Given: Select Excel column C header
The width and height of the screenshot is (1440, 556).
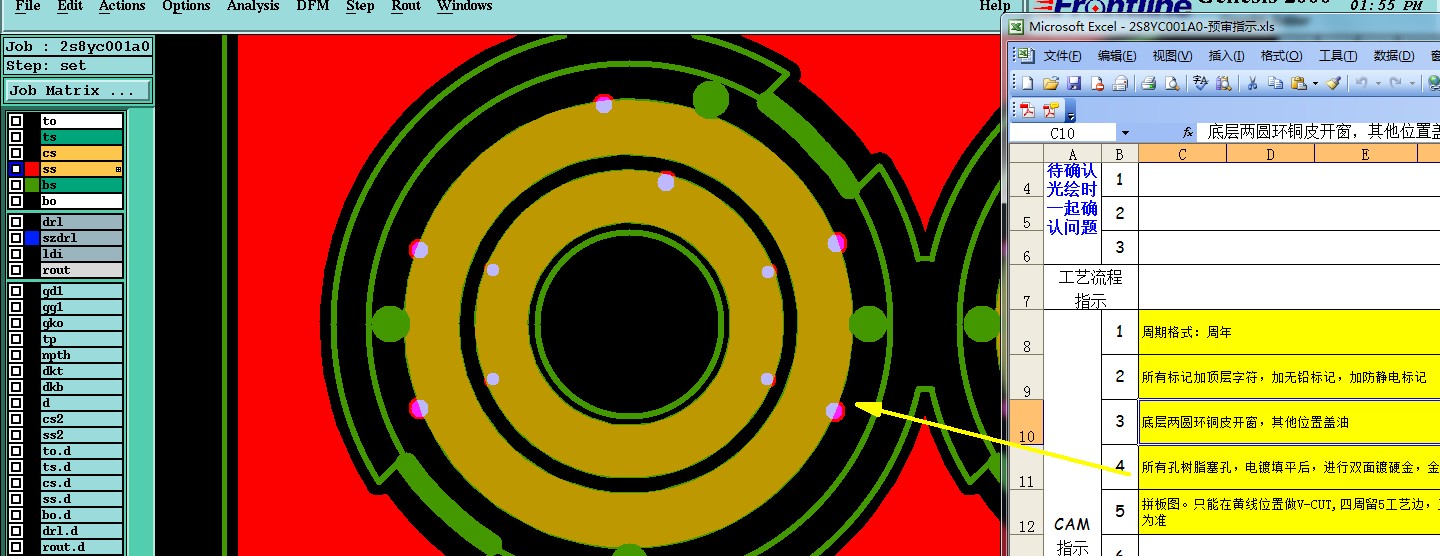Looking at the screenshot, I should [x=1182, y=154].
